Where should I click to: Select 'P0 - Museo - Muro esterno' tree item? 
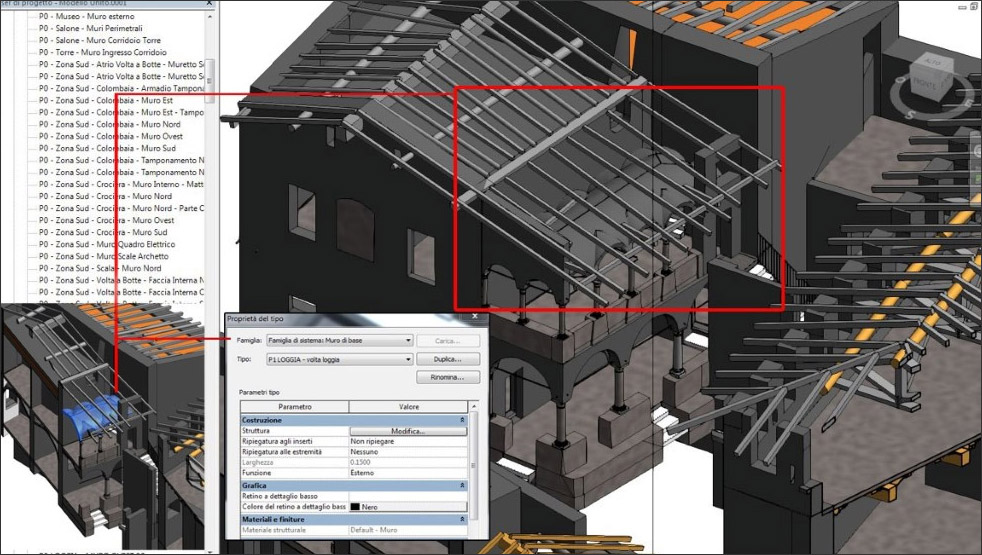click(x=90, y=17)
